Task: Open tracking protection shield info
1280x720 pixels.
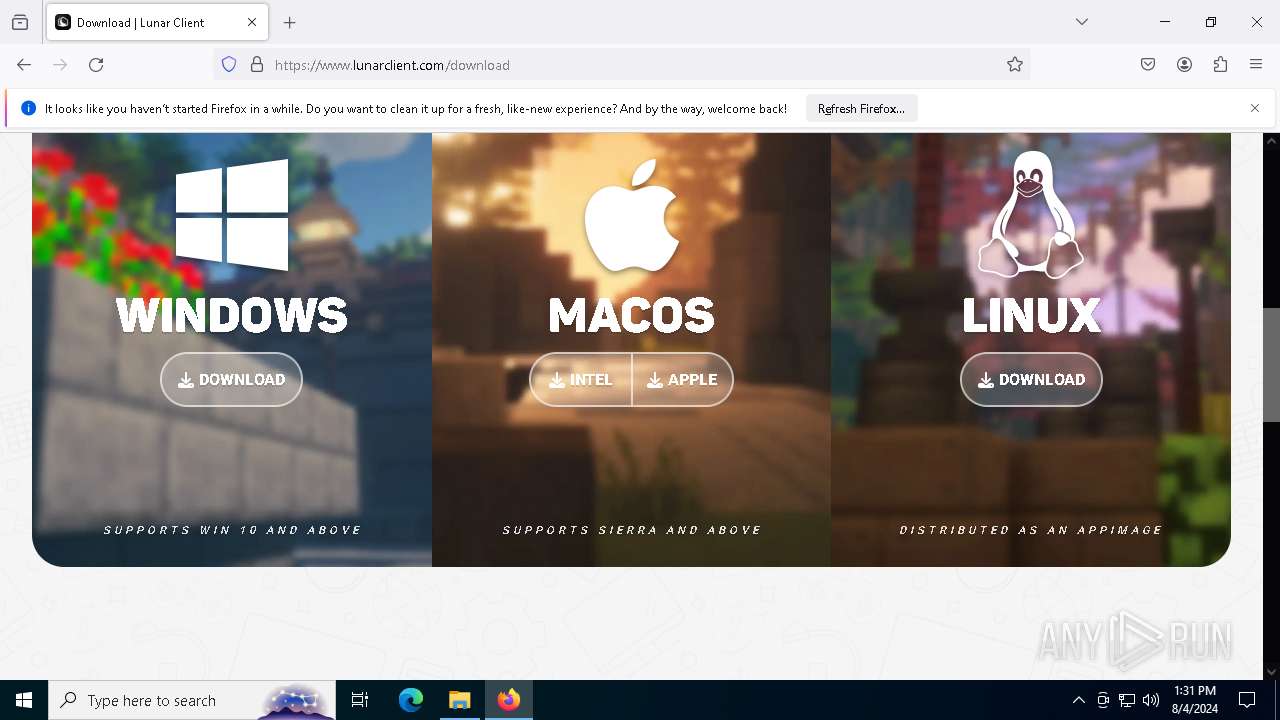Action: [x=229, y=65]
